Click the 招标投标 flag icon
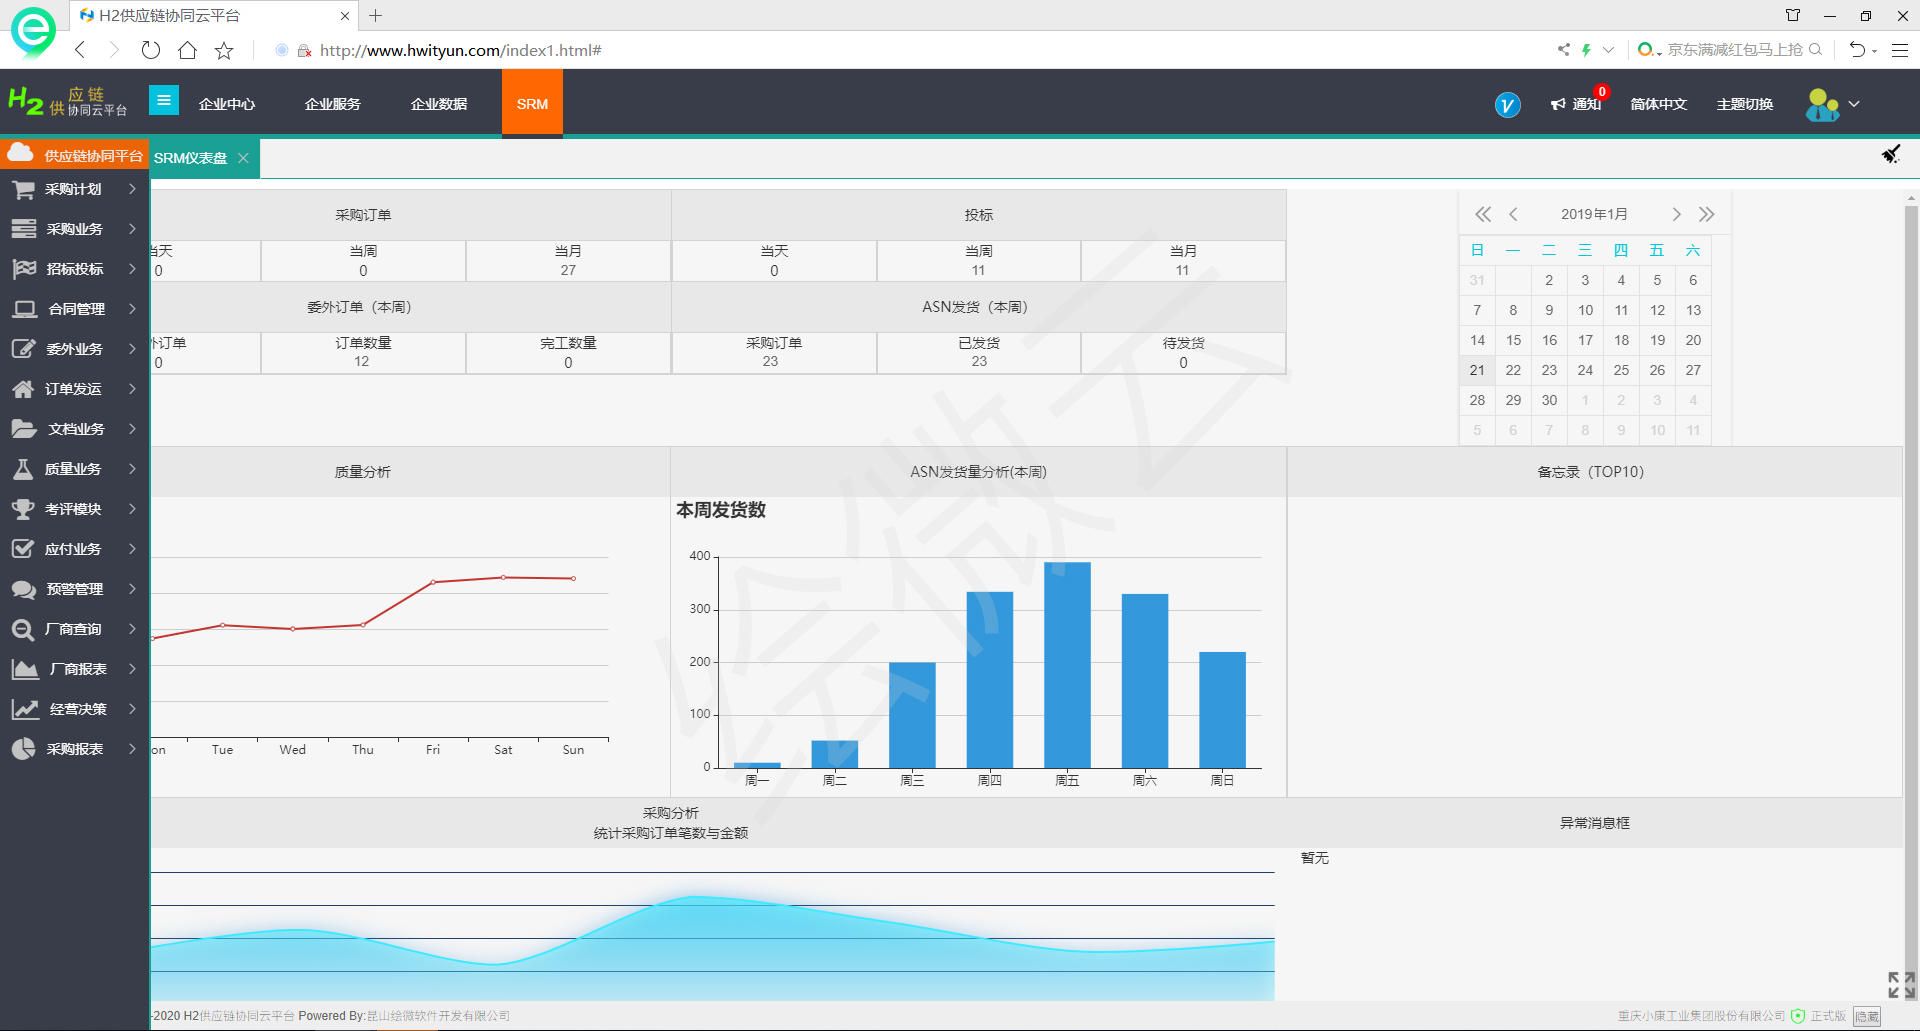The height and width of the screenshot is (1031, 1920). (x=23, y=269)
